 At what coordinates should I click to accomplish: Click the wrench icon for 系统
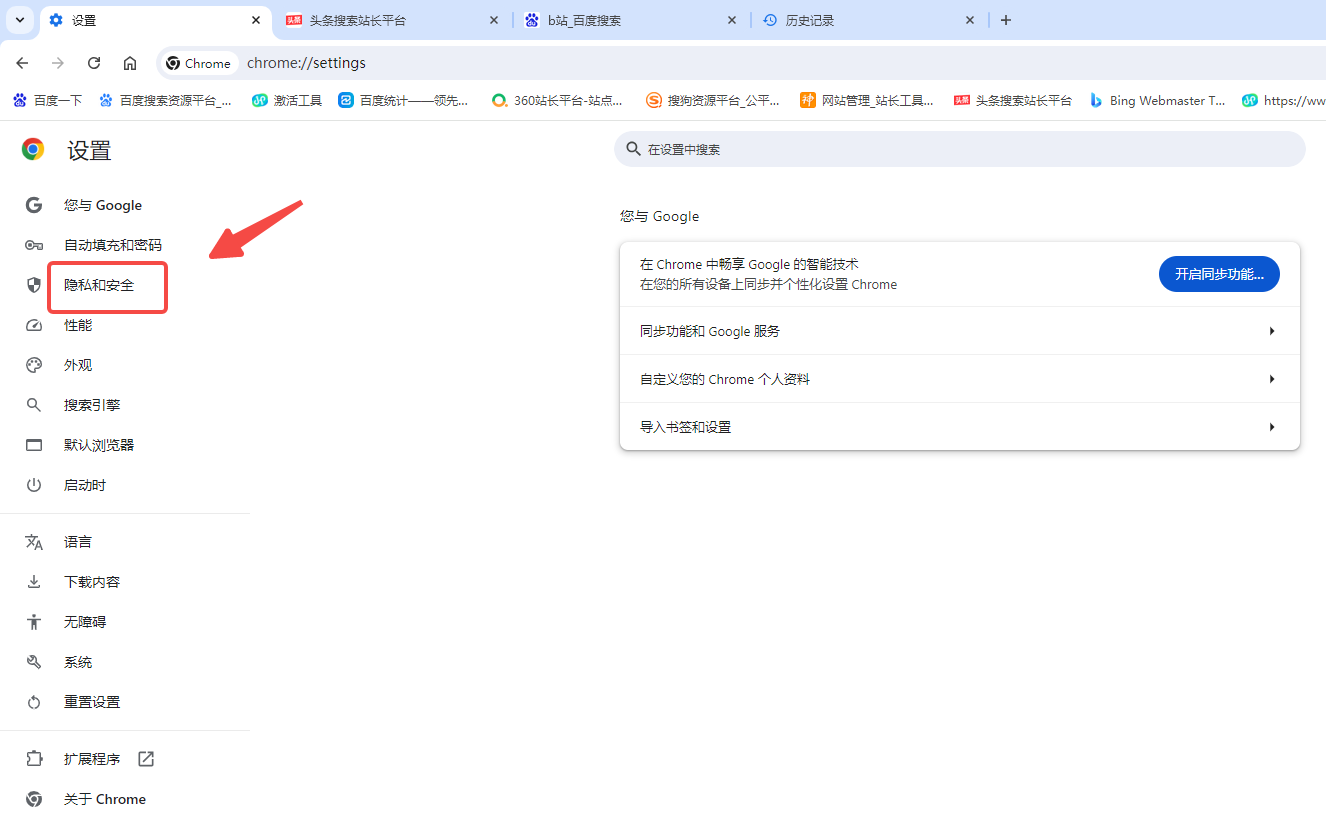(x=34, y=662)
